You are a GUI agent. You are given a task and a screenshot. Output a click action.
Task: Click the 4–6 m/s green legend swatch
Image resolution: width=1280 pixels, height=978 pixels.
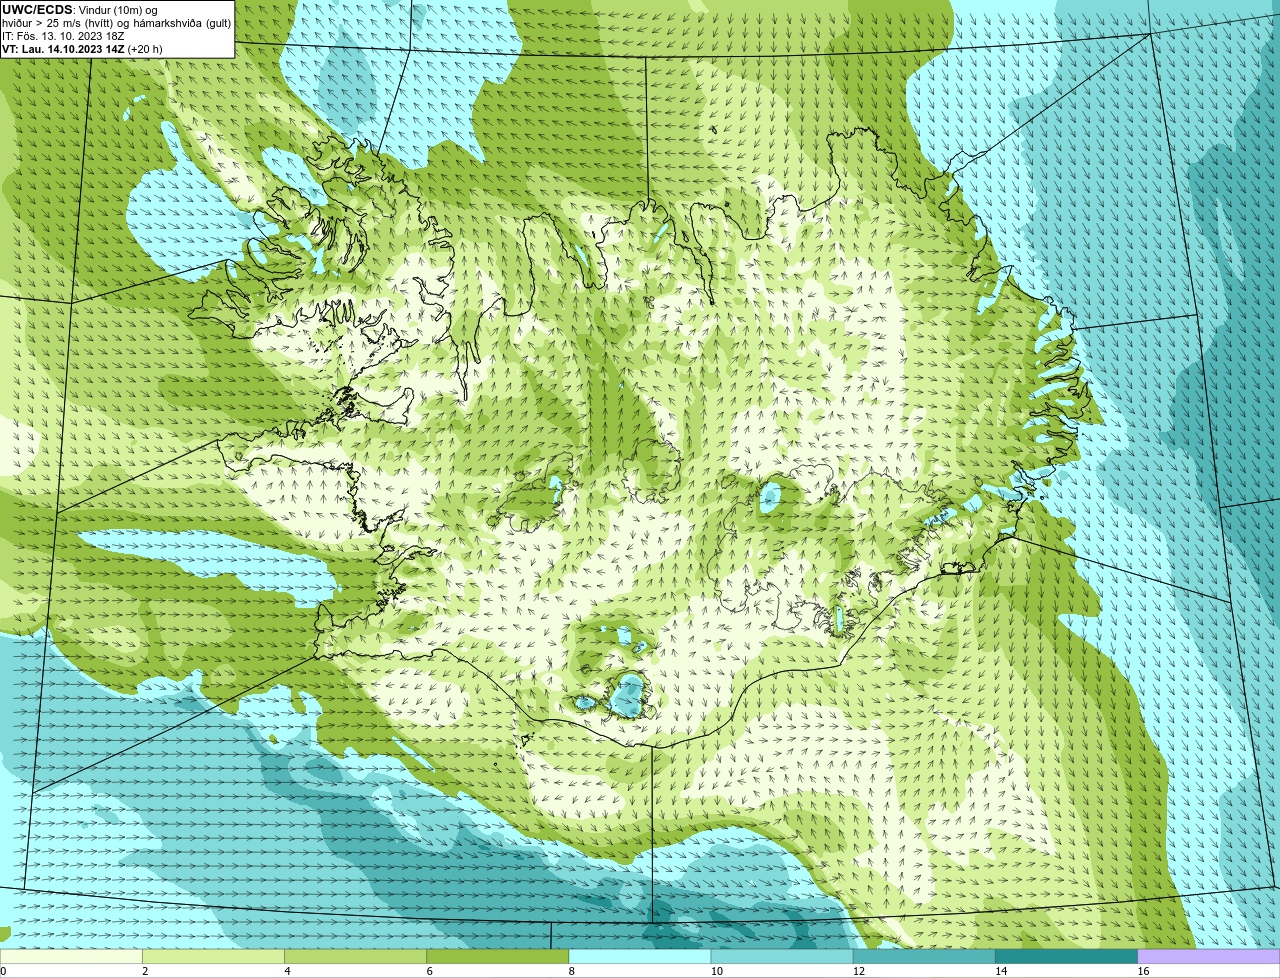tap(355, 957)
